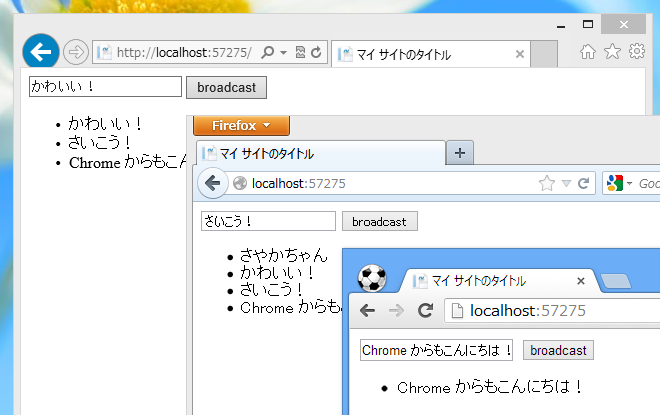This screenshot has height=415, width=660.
Task: Click かわいい！ list item in Firefox page
Action: 277,273
